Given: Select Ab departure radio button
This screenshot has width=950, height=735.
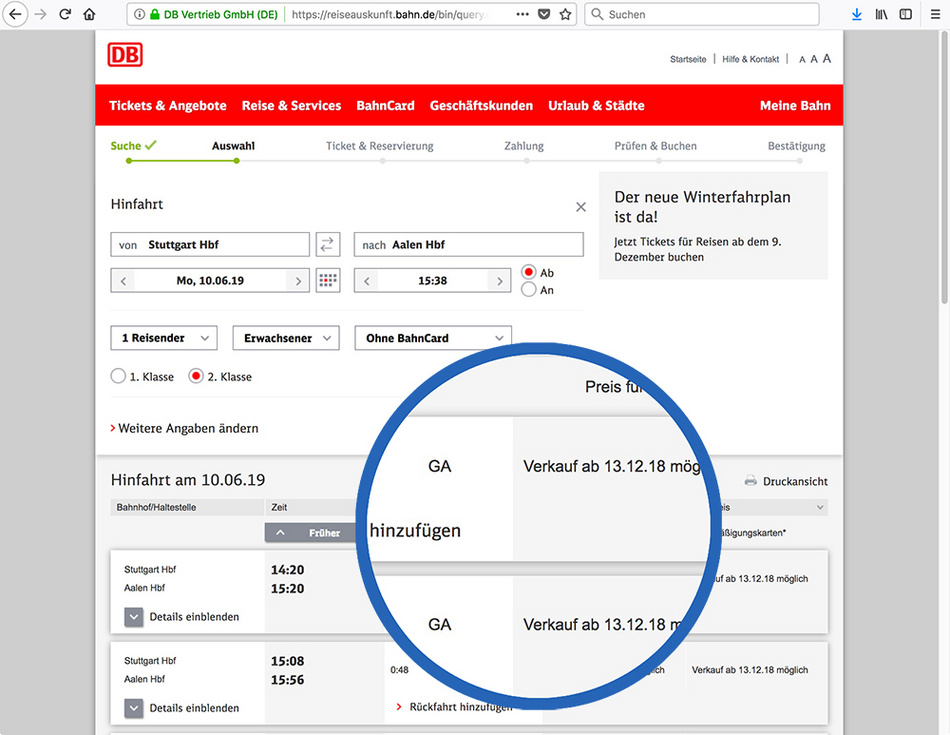Looking at the screenshot, I should tap(528, 272).
